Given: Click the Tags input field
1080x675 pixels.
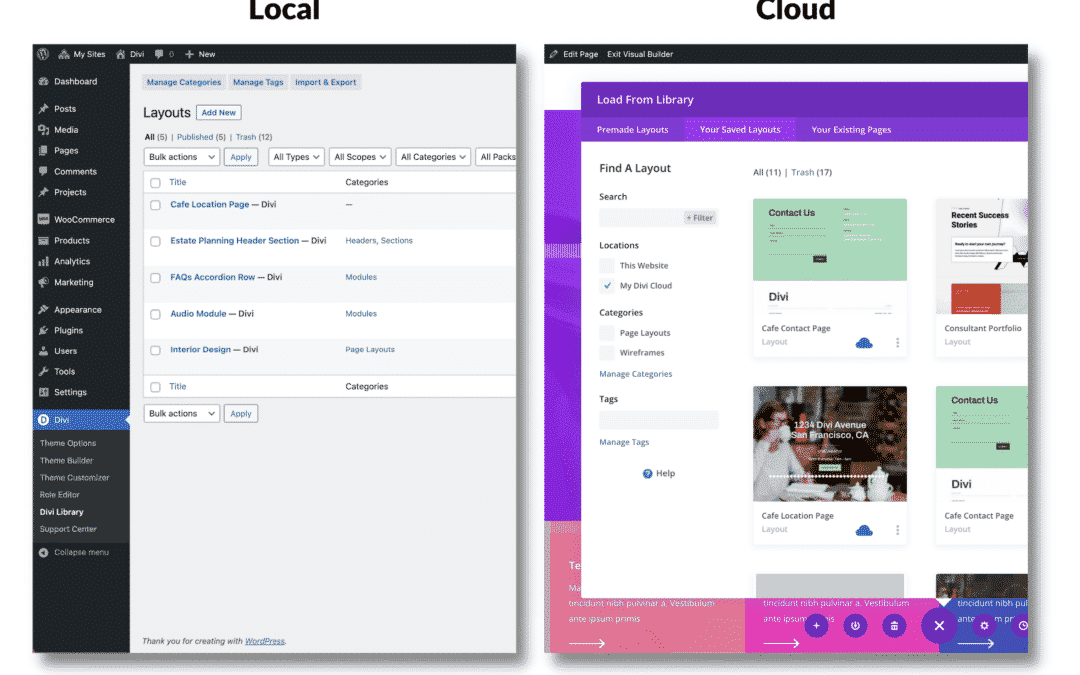Looking at the screenshot, I should pos(658,419).
